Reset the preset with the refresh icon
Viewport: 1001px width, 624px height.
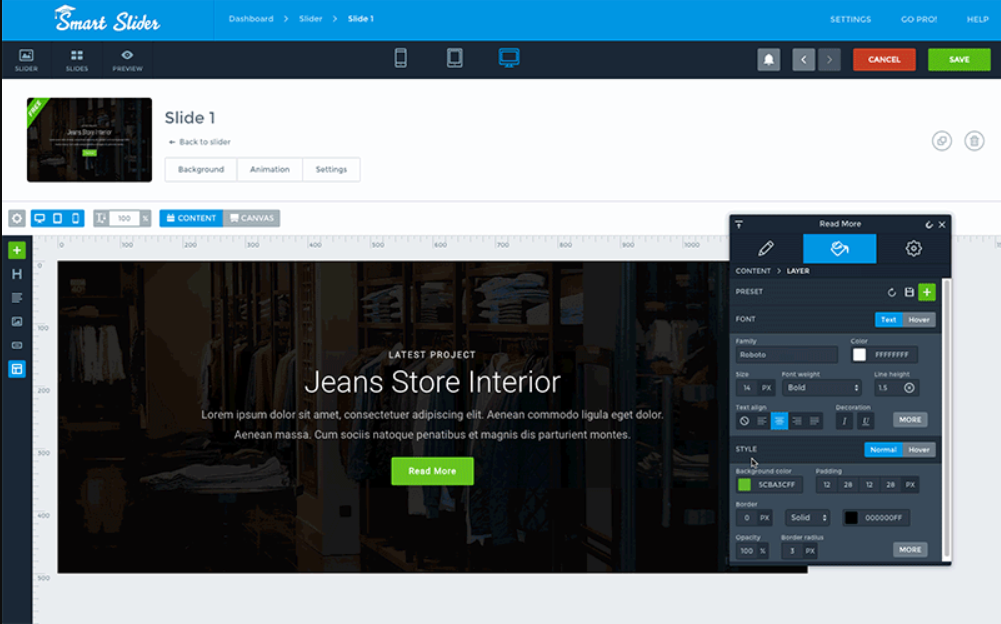[892, 293]
